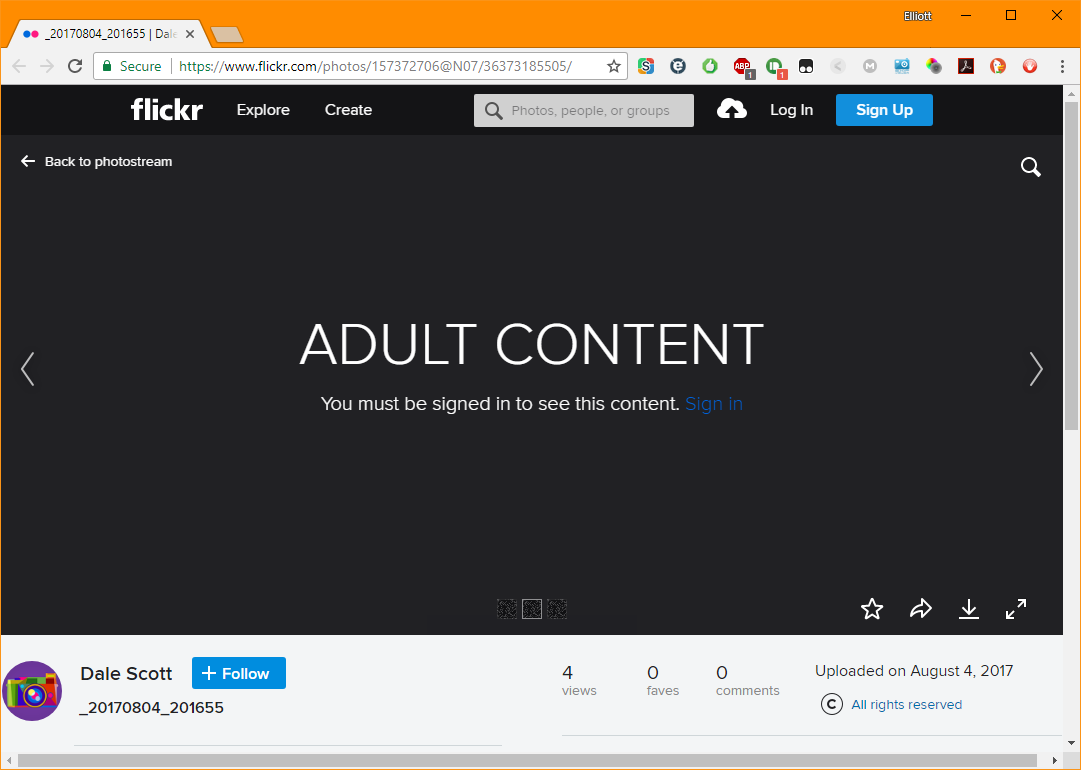The width and height of the screenshot is (1081, 770).
Task: Click the magnifier icon over the photo
Action: click(1030, 167)
